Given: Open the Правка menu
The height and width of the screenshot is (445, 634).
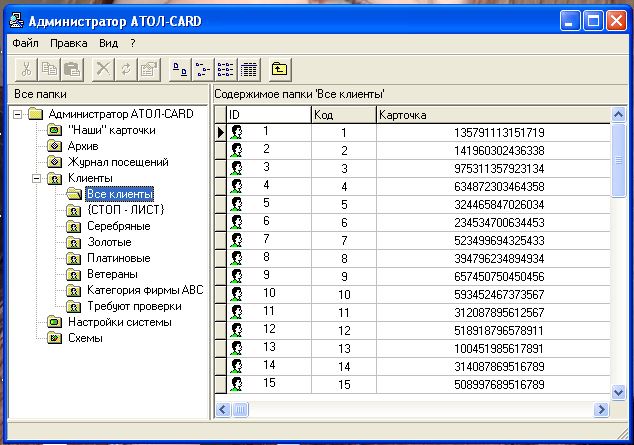Looking at the screenshot, I should point(69,43).
